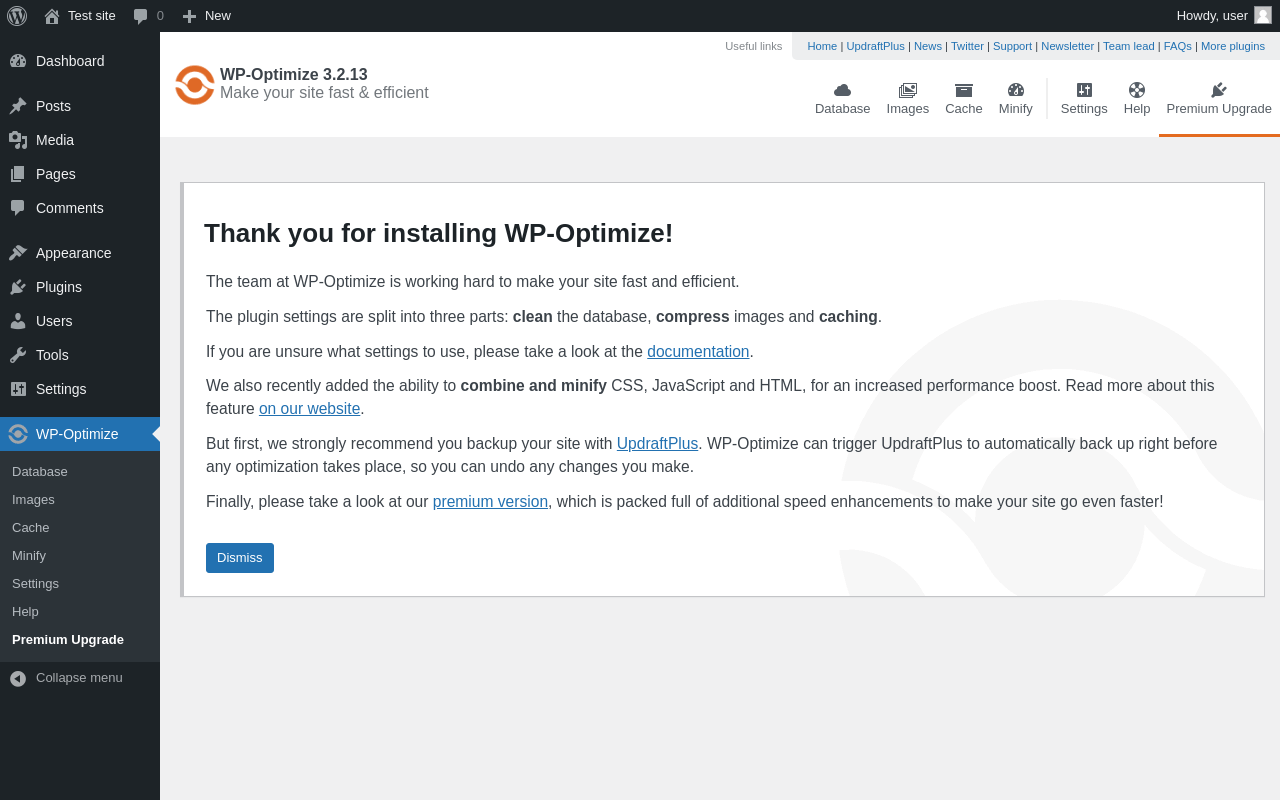The image size is (1280, 800).
Task: Open the Howdy user account menu
Action: coord(1222,16)
